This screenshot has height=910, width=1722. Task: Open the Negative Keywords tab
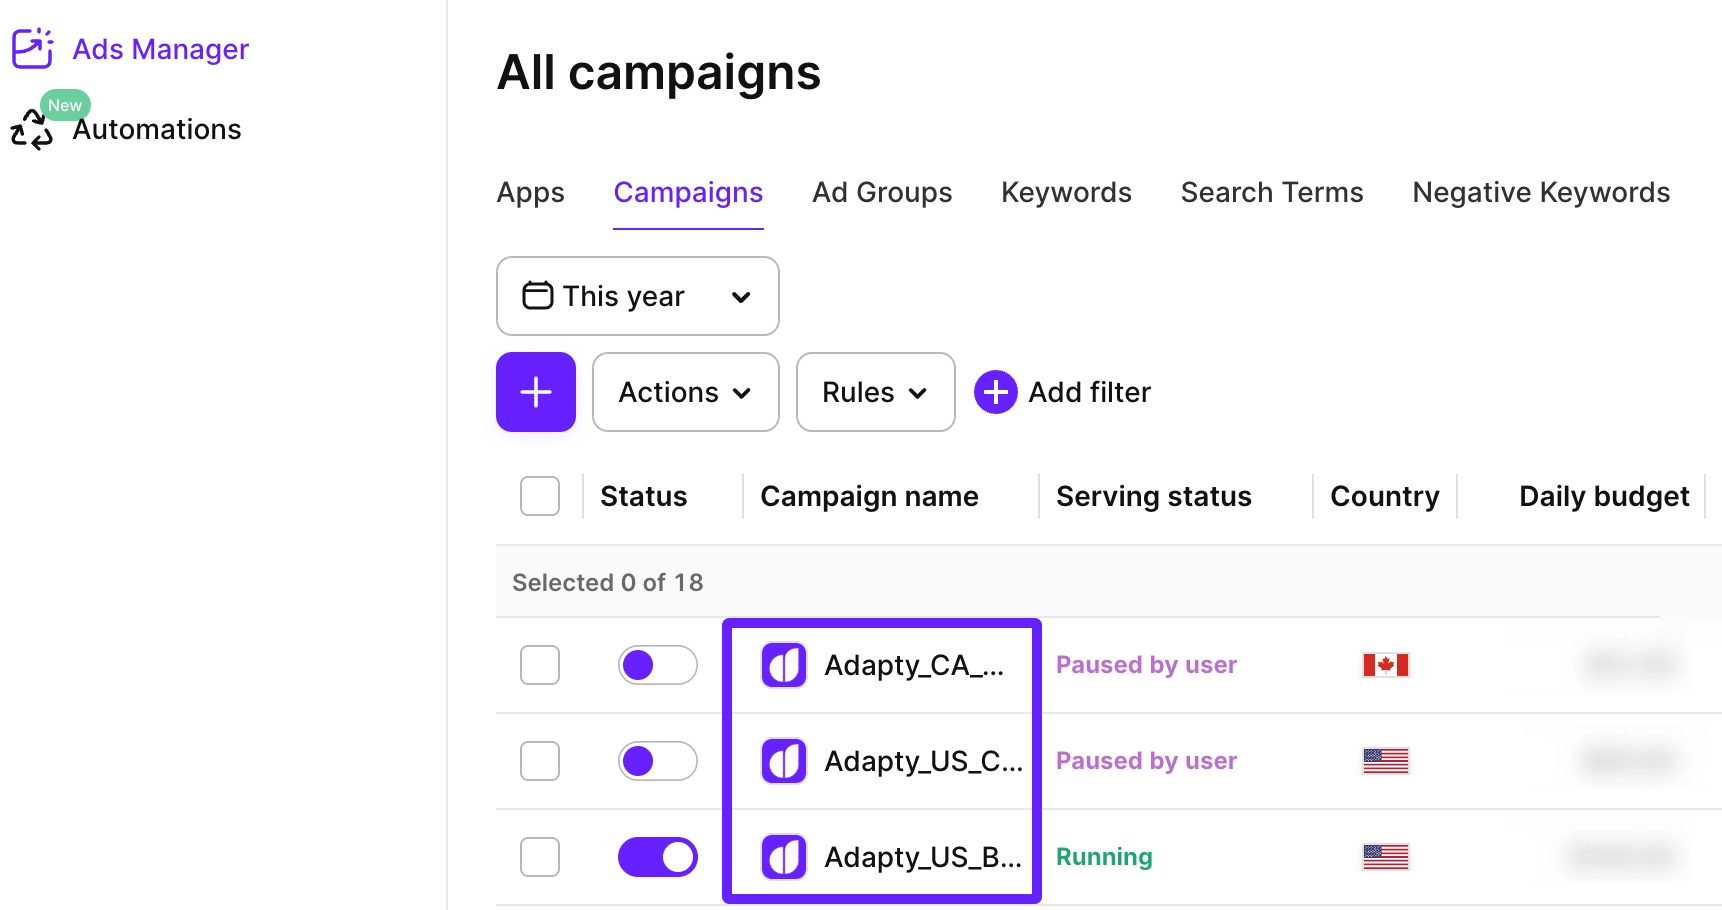(1540, 192)
